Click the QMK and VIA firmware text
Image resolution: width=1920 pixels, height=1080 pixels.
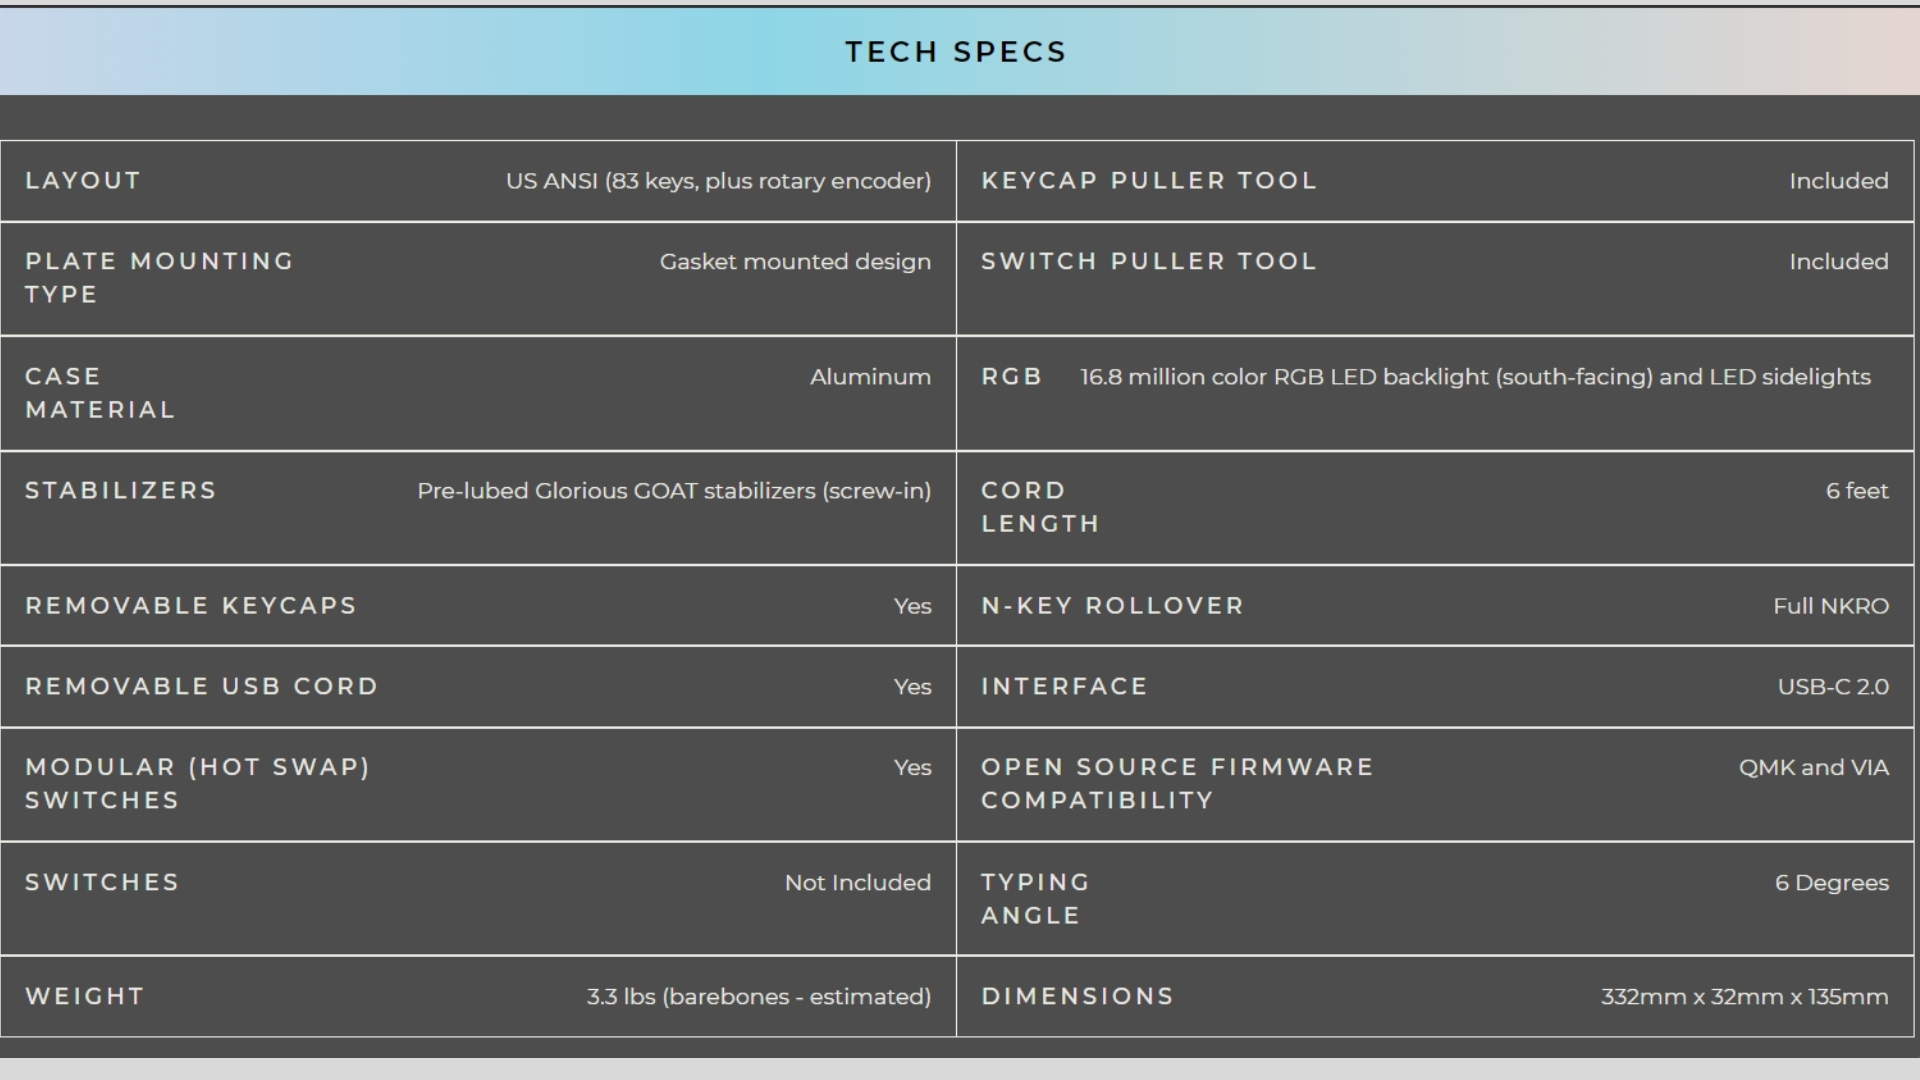pyautogui.click(x=1813, y=768)
